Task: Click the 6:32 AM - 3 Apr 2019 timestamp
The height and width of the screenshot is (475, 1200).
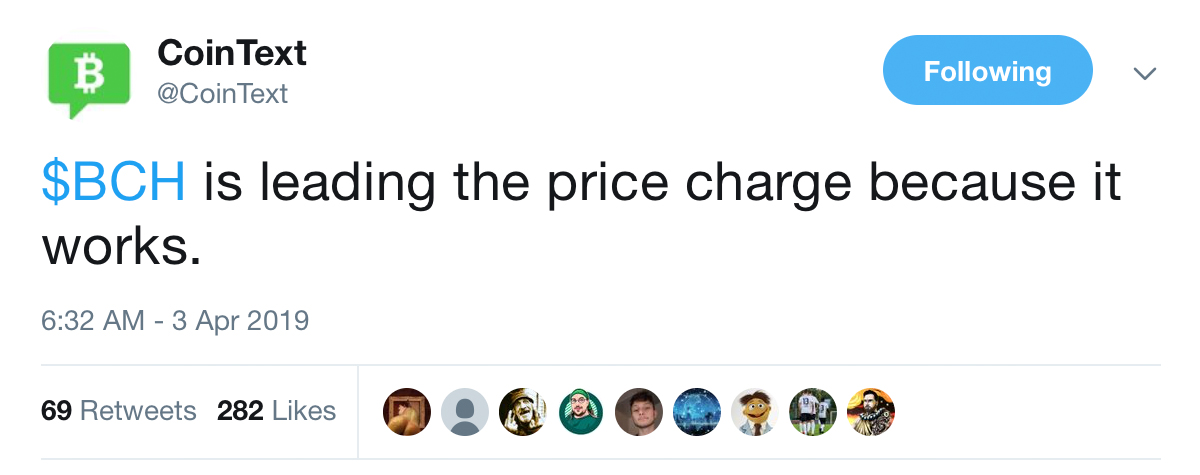Action: coord(175,321)
